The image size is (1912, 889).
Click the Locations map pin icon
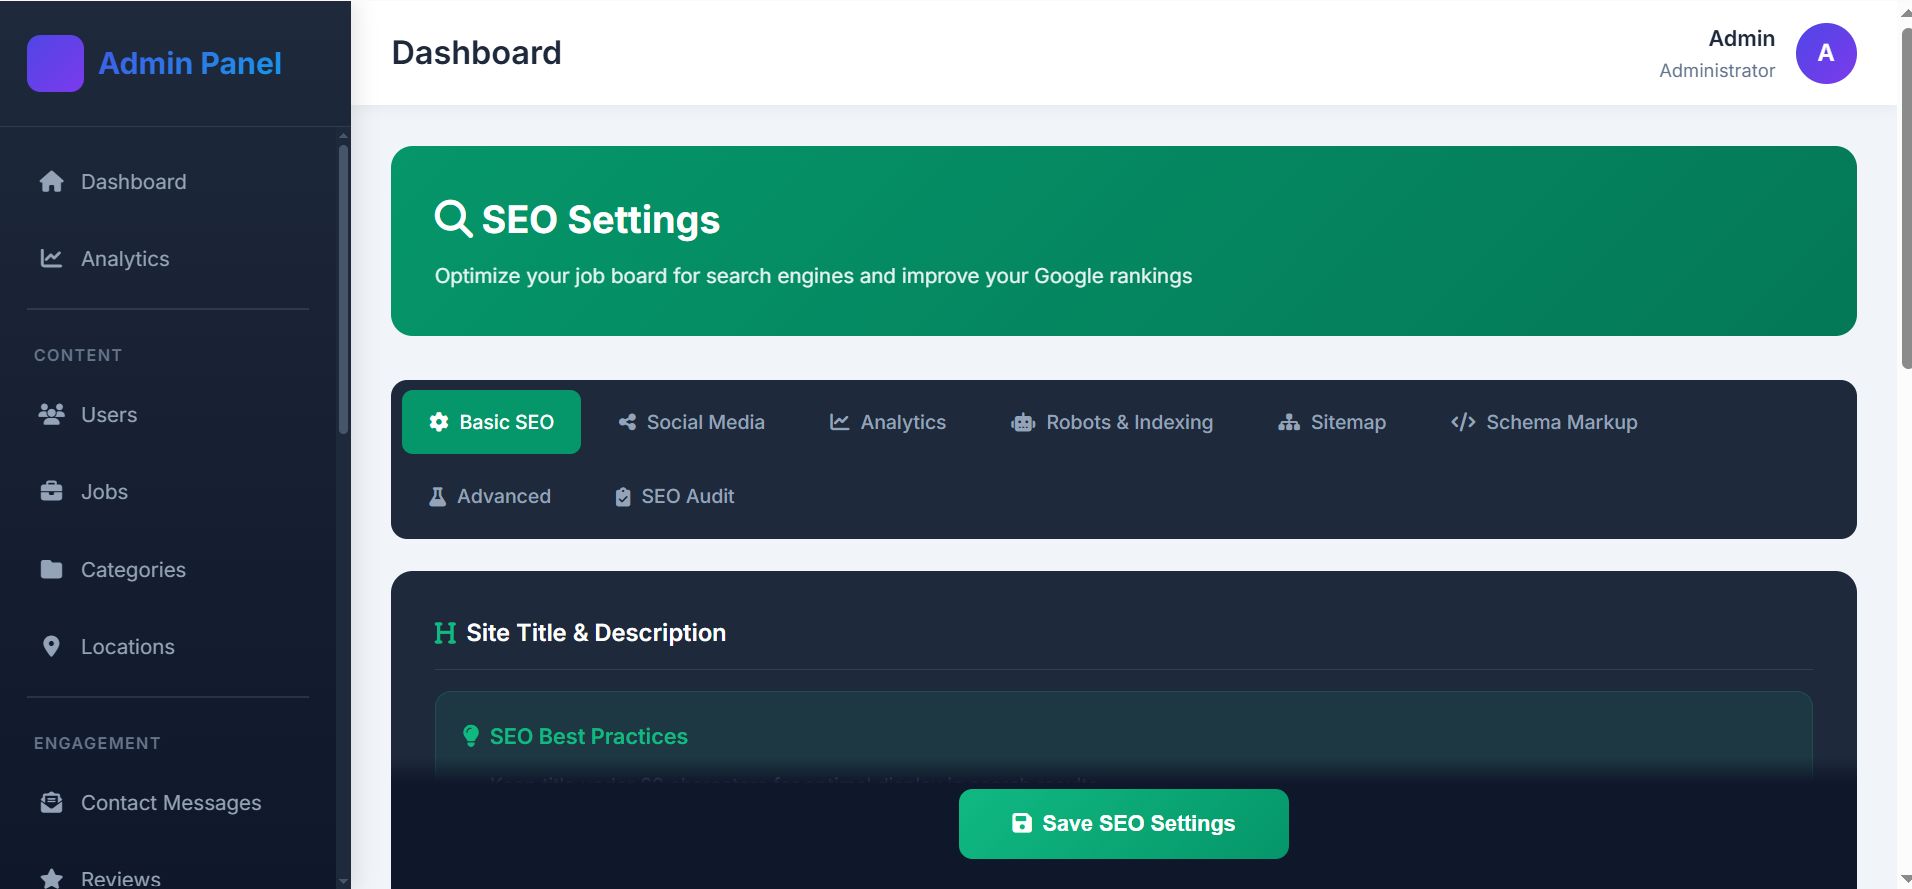pos(51,647)
